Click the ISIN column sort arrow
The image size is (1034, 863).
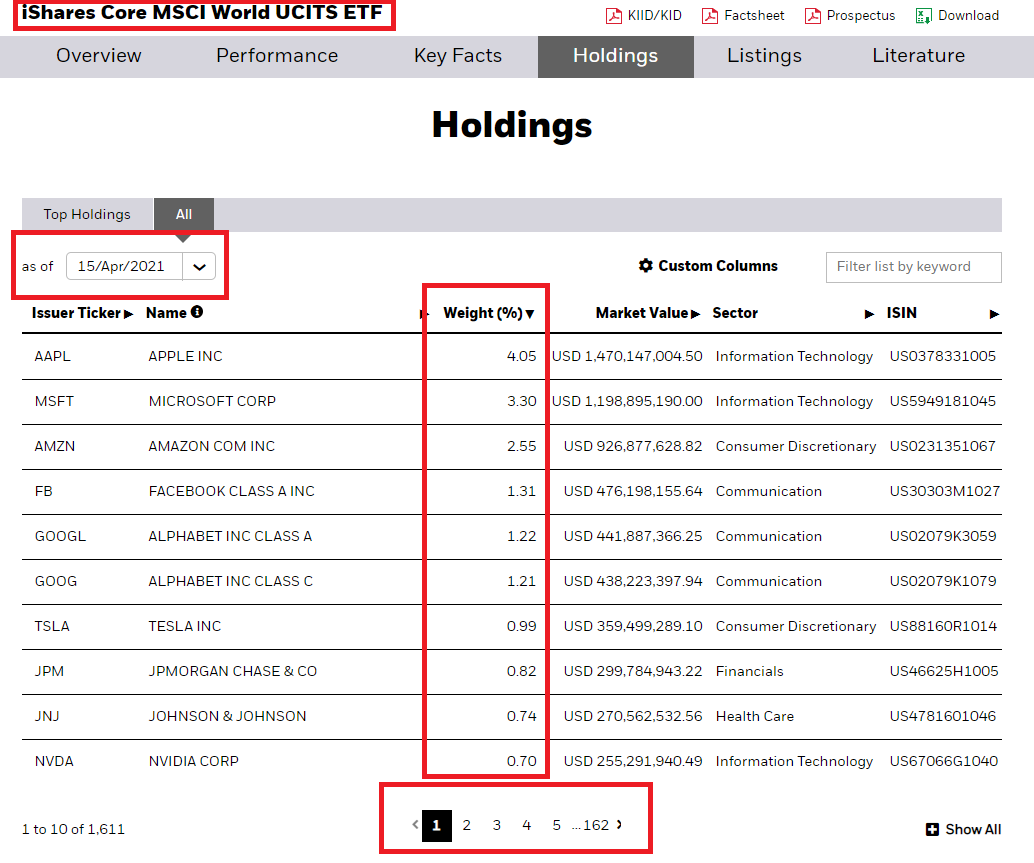[x=994, y=314]
